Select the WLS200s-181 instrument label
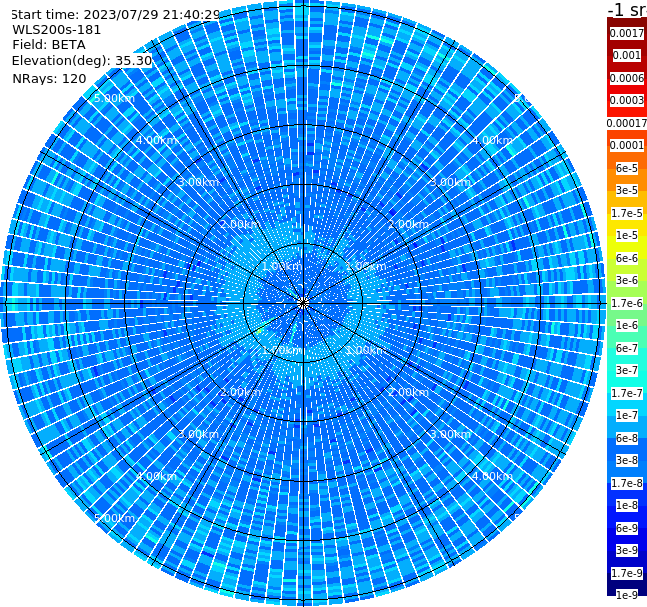 (57, 30)
